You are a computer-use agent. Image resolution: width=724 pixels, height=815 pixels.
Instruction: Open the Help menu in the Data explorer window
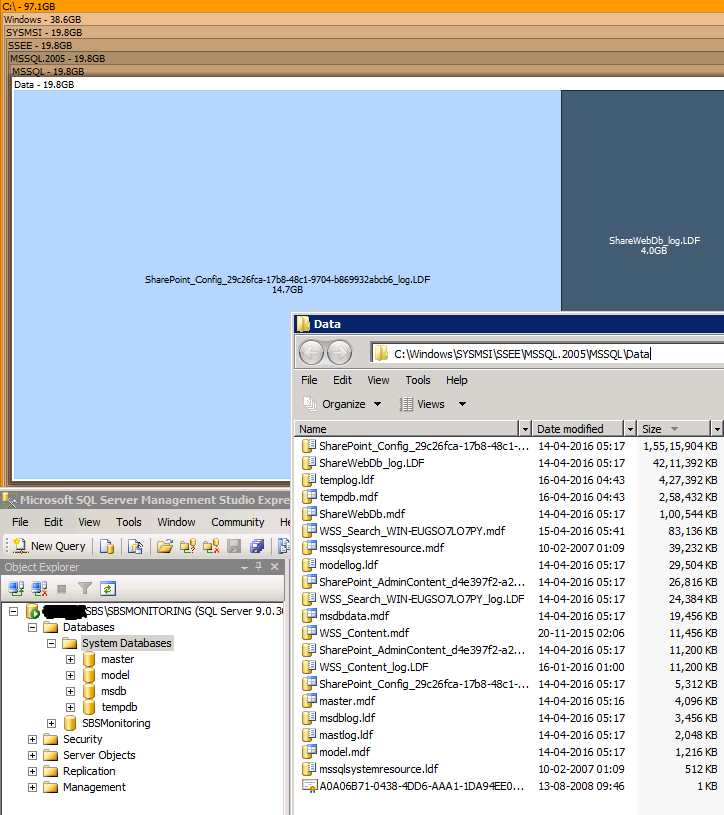tap(456, 380)
